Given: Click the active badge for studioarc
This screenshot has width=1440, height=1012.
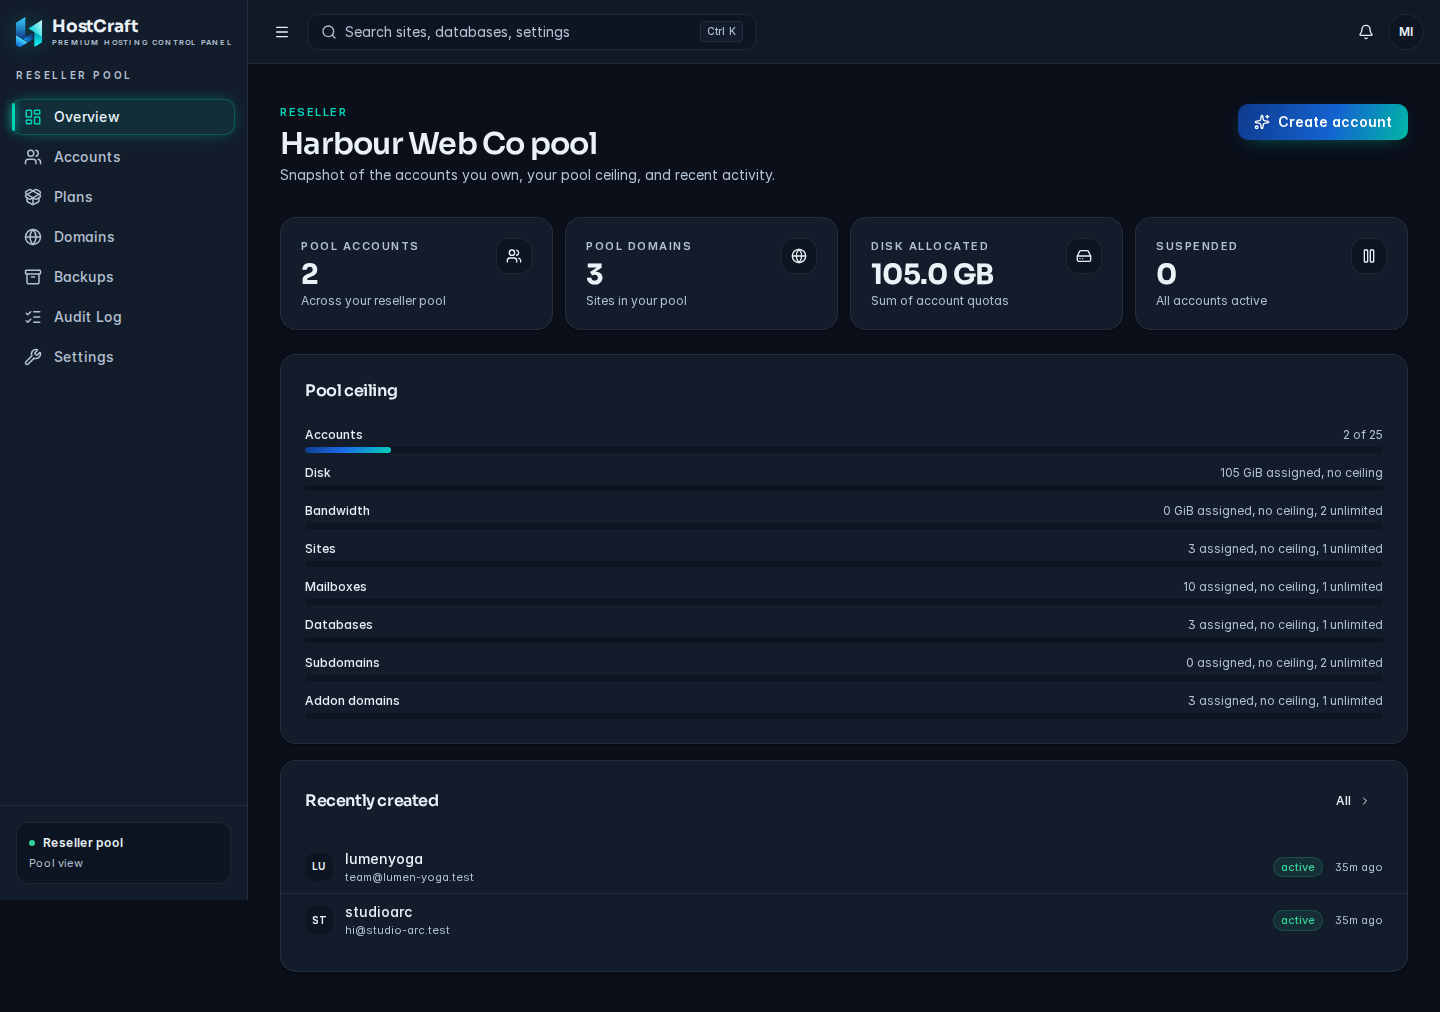Looking at the screenshot, I should 1298,920.
